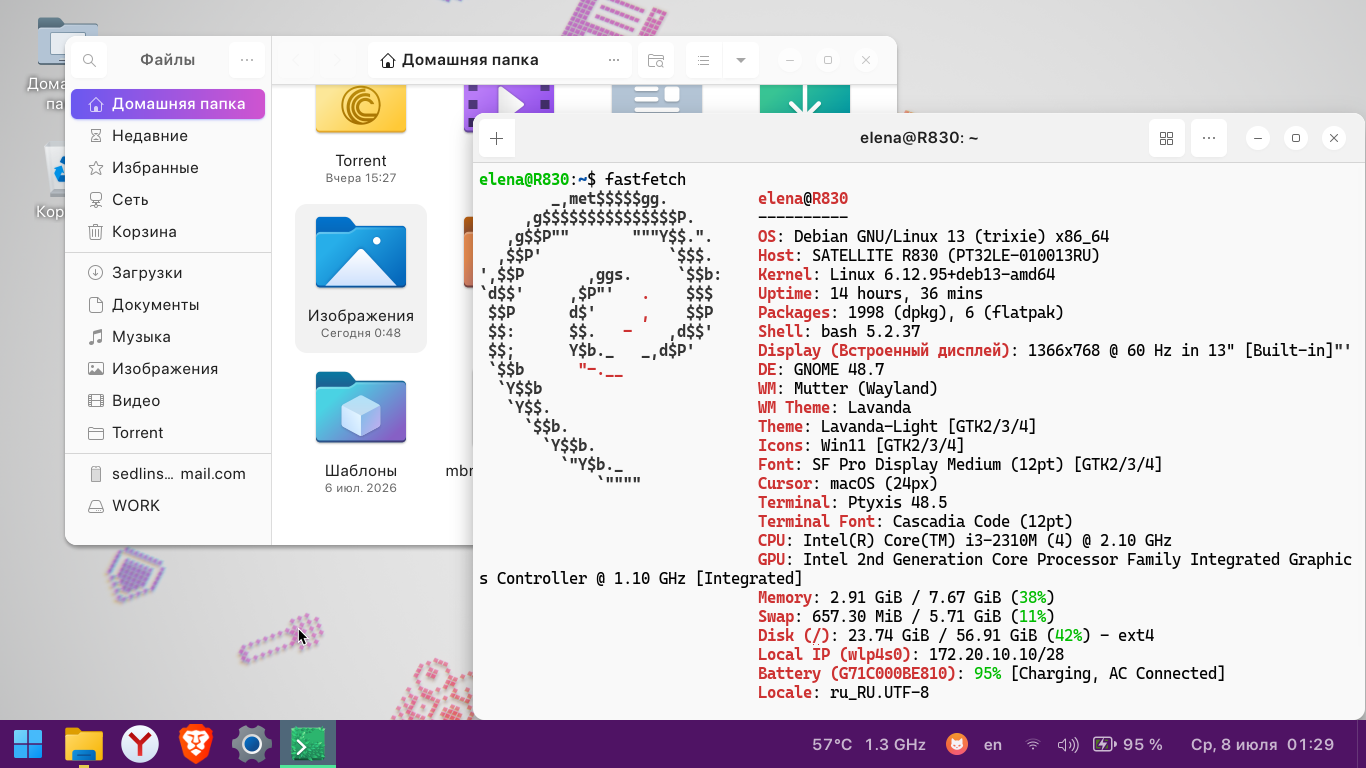Click the fastfetch command text in terminal

[645, 180]
